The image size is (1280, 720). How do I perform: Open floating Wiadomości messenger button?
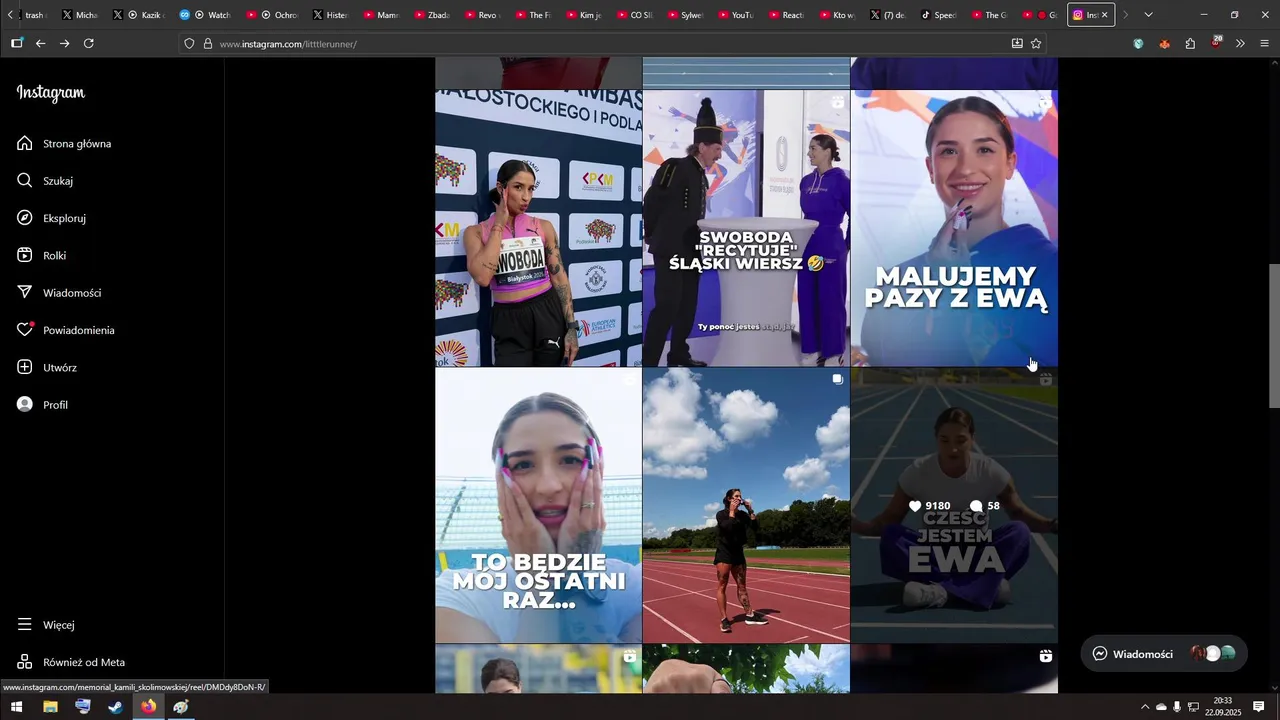[1164, 654]
